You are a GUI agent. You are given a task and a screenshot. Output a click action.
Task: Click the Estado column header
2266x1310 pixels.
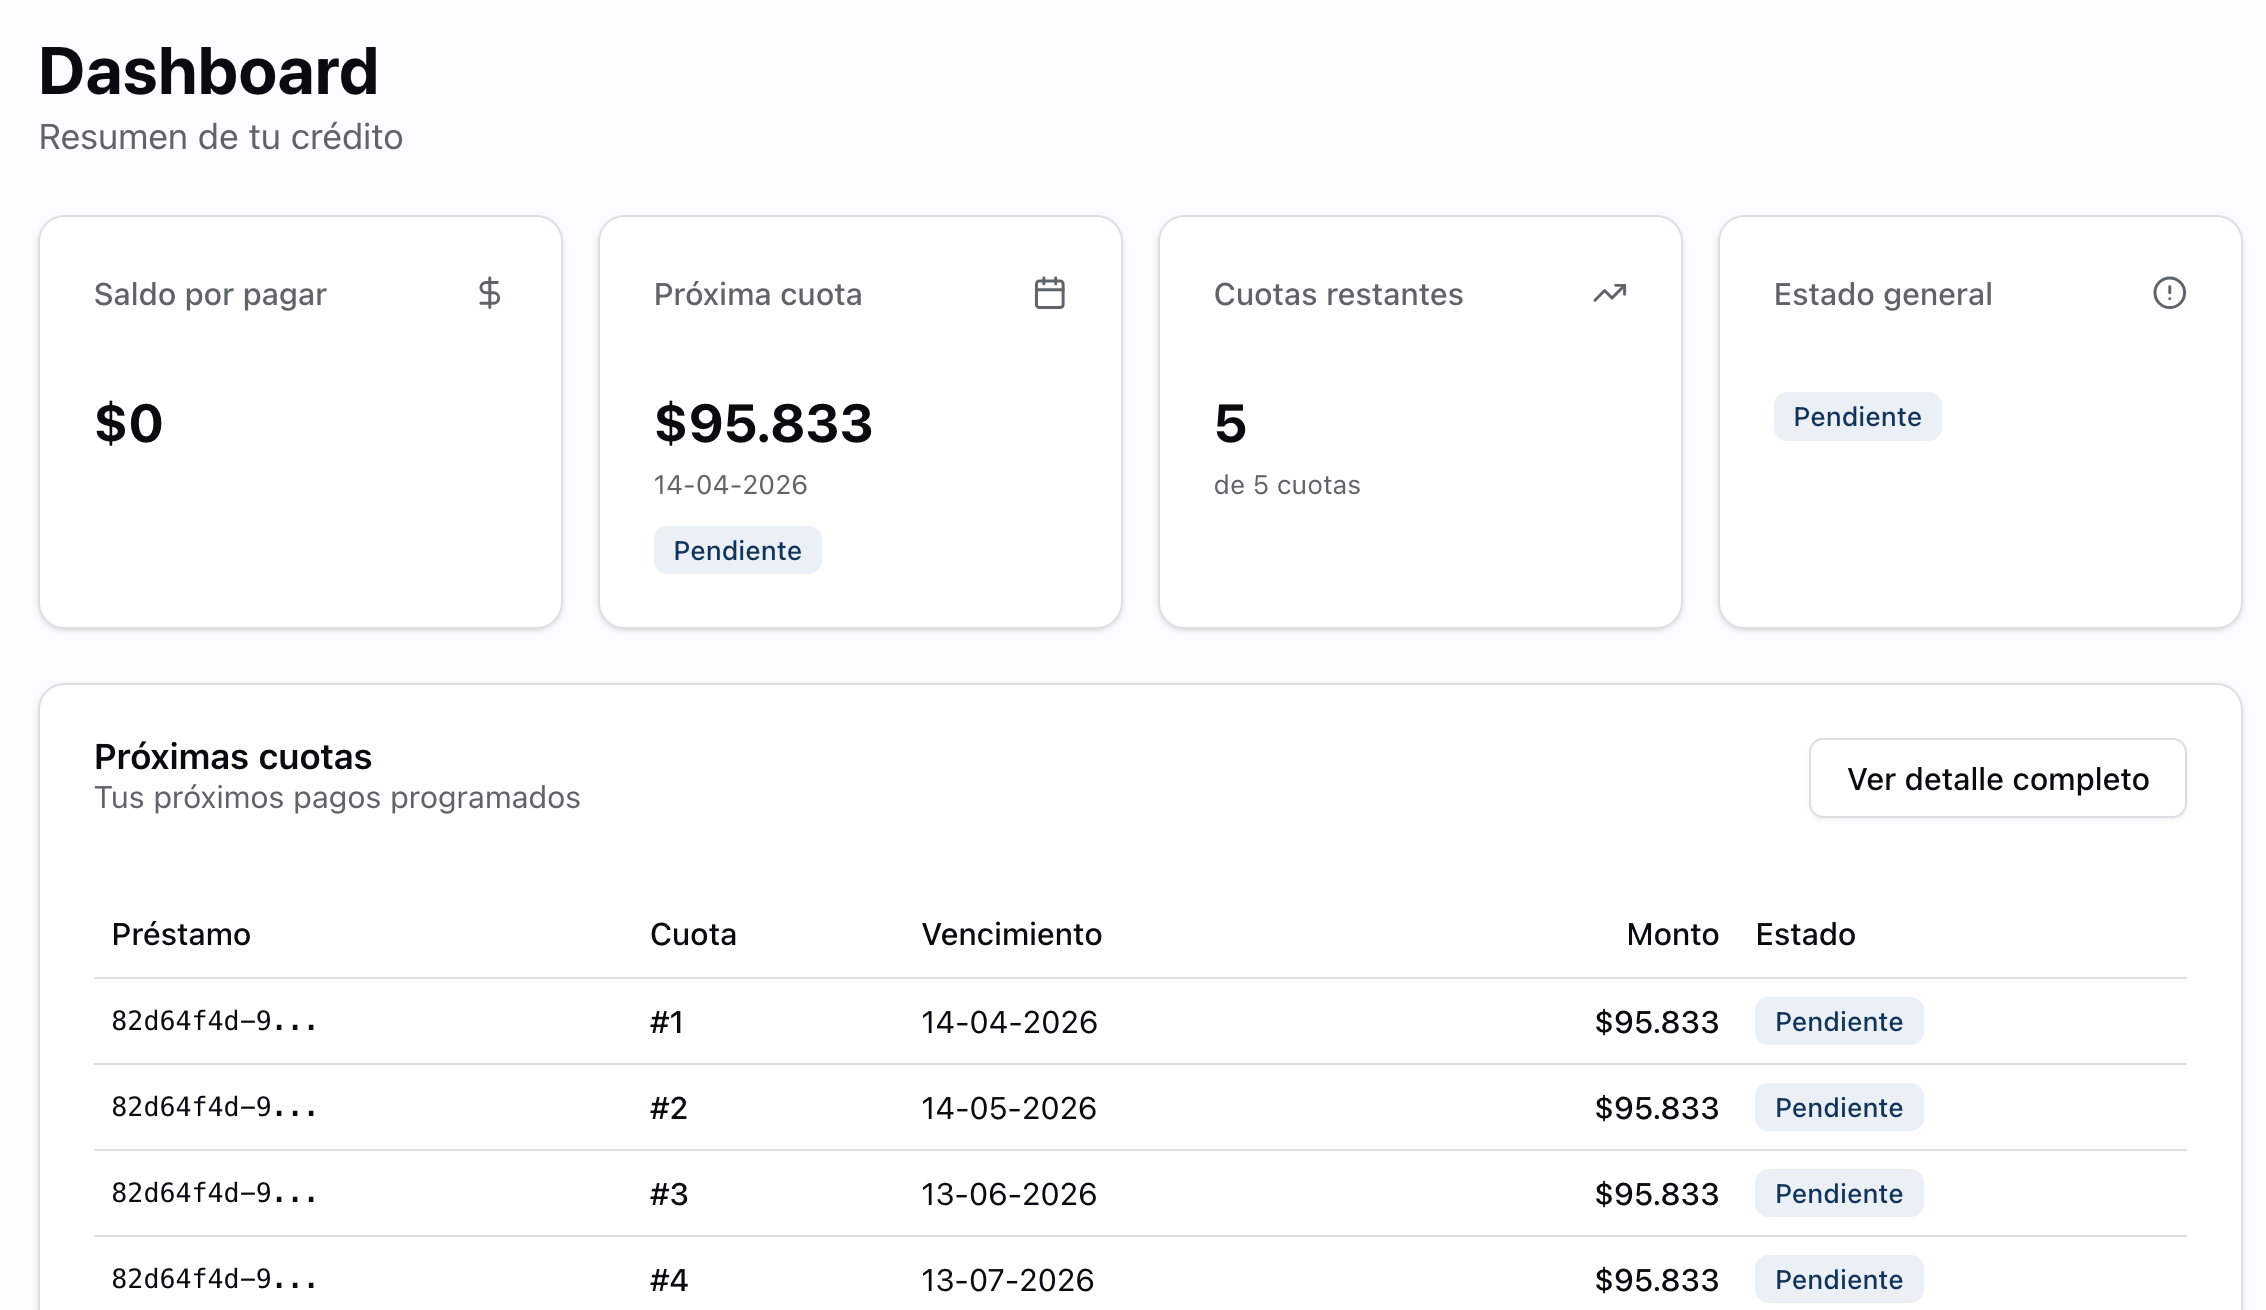coord(1805,934)
